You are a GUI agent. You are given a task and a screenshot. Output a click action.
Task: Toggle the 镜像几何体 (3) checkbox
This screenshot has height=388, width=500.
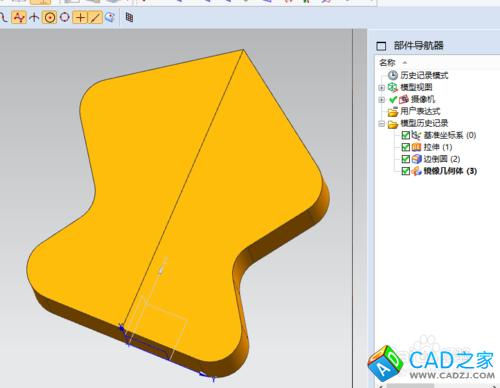405,171
